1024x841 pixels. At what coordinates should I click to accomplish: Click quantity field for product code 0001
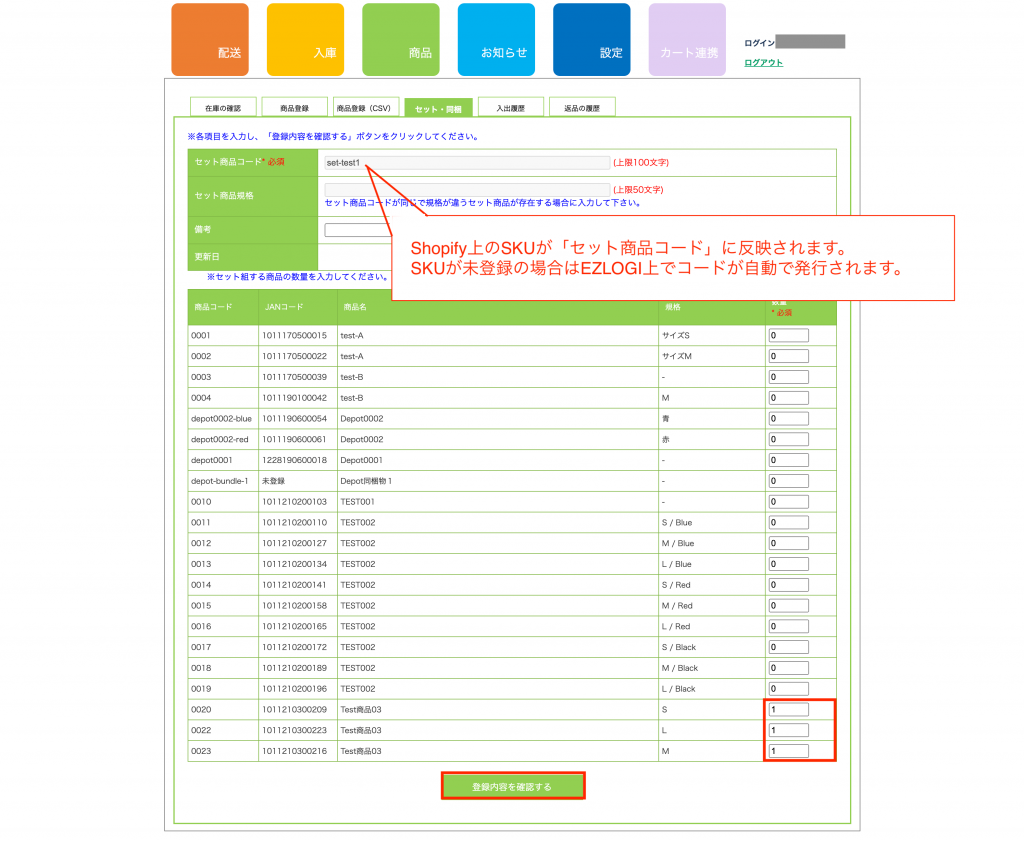tap(788, 336)
